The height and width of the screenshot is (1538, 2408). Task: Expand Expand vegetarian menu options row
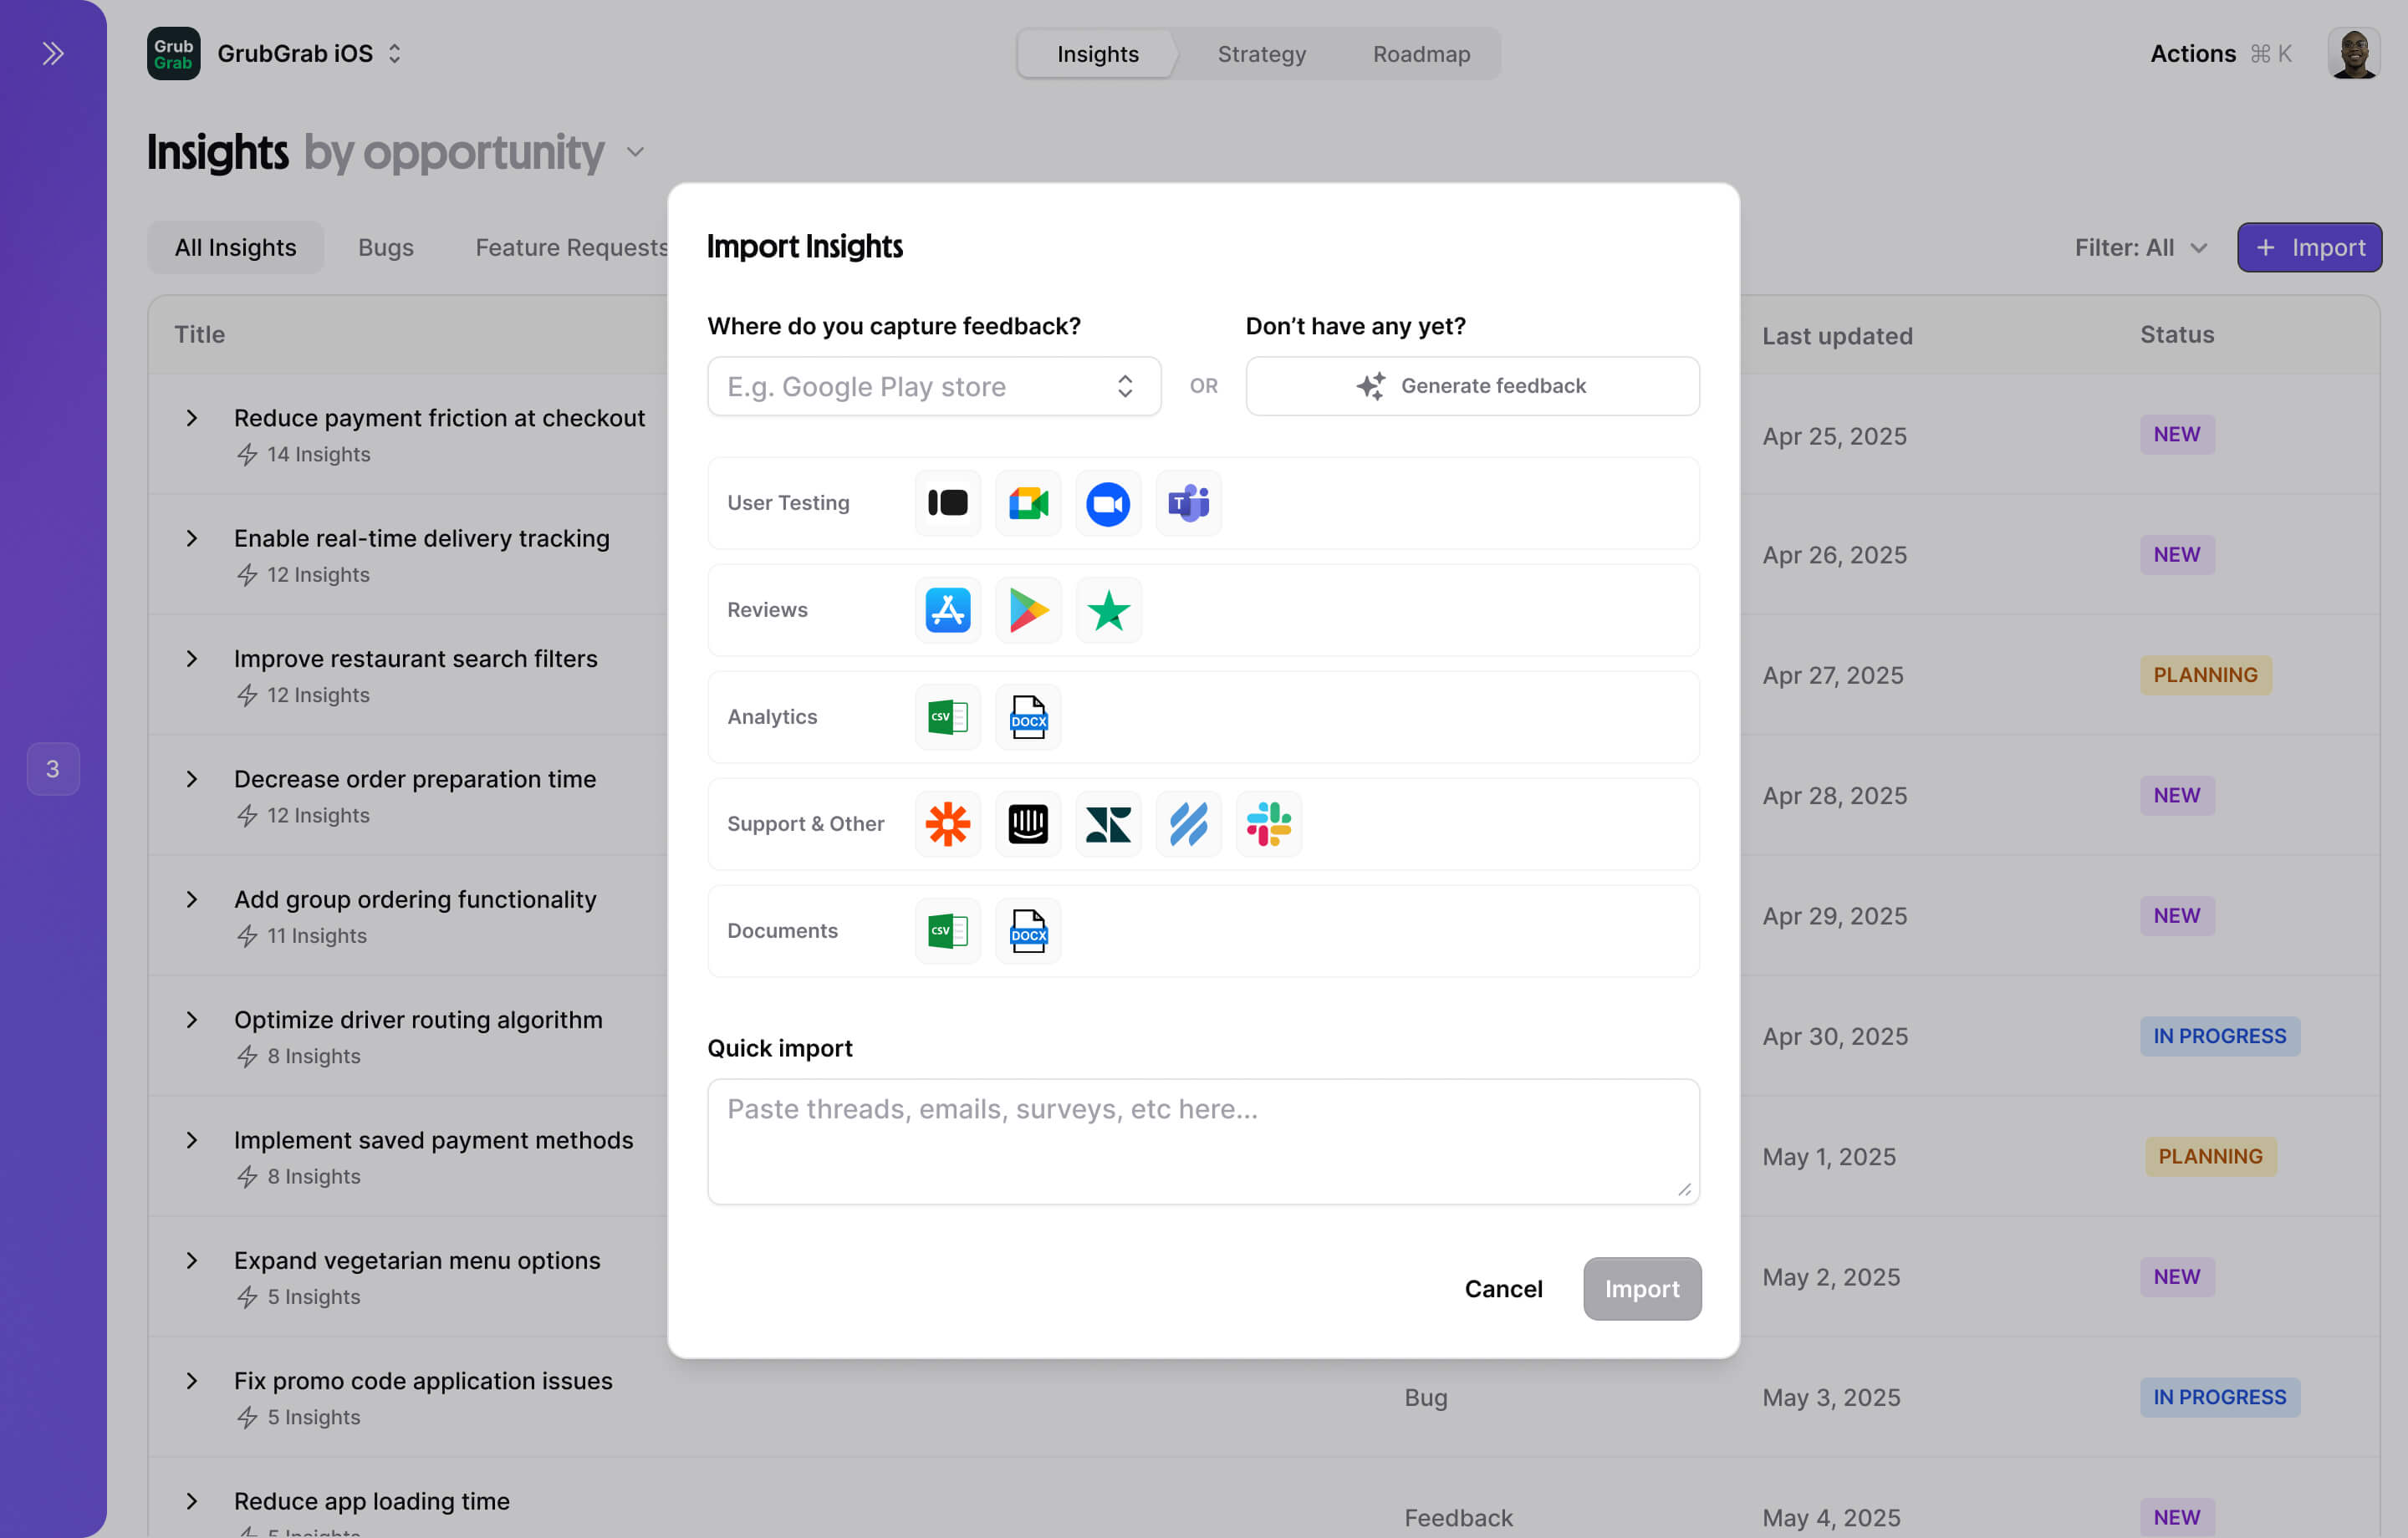[192, 1260]
